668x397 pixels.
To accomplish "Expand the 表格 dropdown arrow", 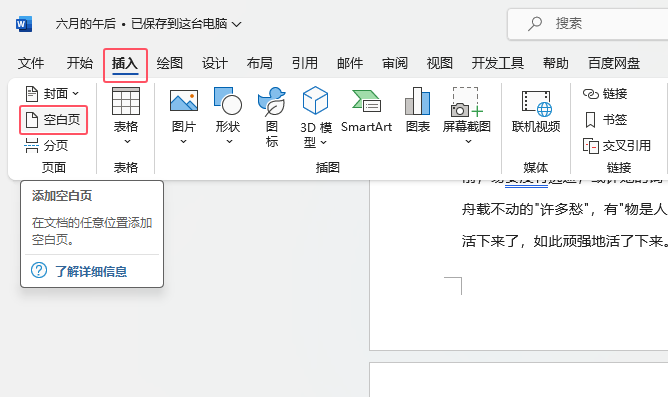I will (x=127, y=141).
